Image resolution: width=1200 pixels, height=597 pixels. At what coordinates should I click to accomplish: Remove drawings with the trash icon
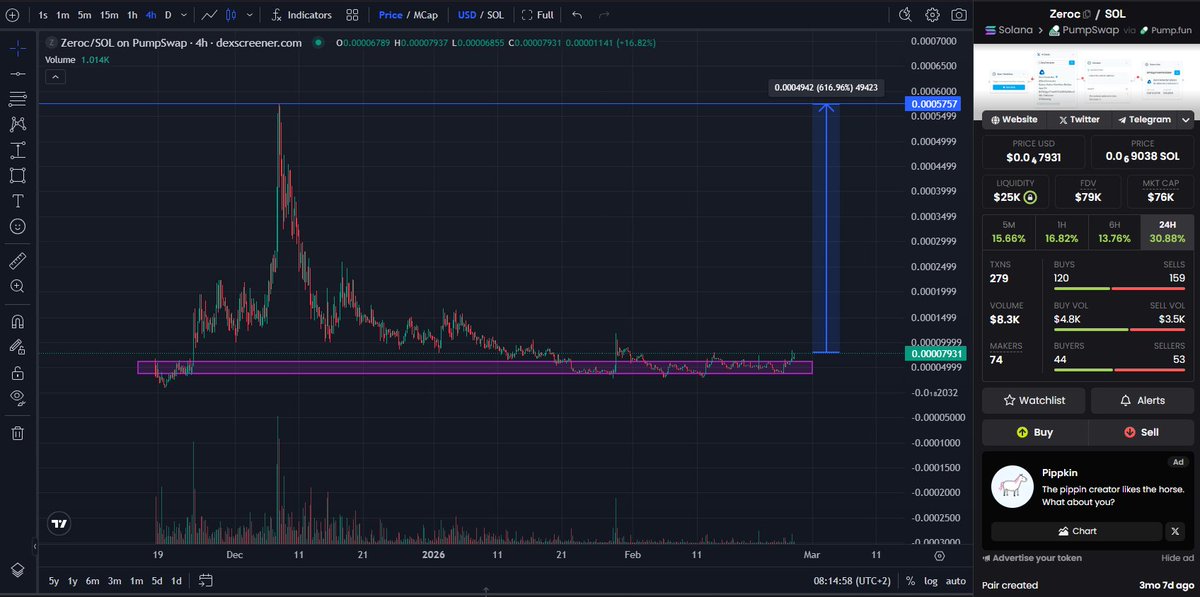[17, 433]
